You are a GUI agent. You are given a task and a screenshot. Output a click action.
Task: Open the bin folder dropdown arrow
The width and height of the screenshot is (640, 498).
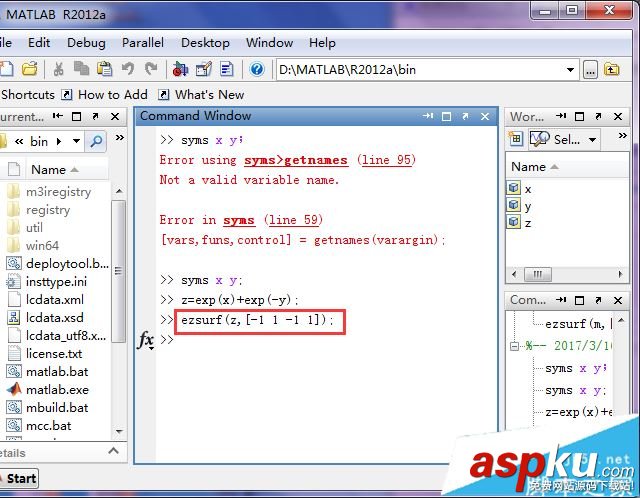[x=76, y=141]
